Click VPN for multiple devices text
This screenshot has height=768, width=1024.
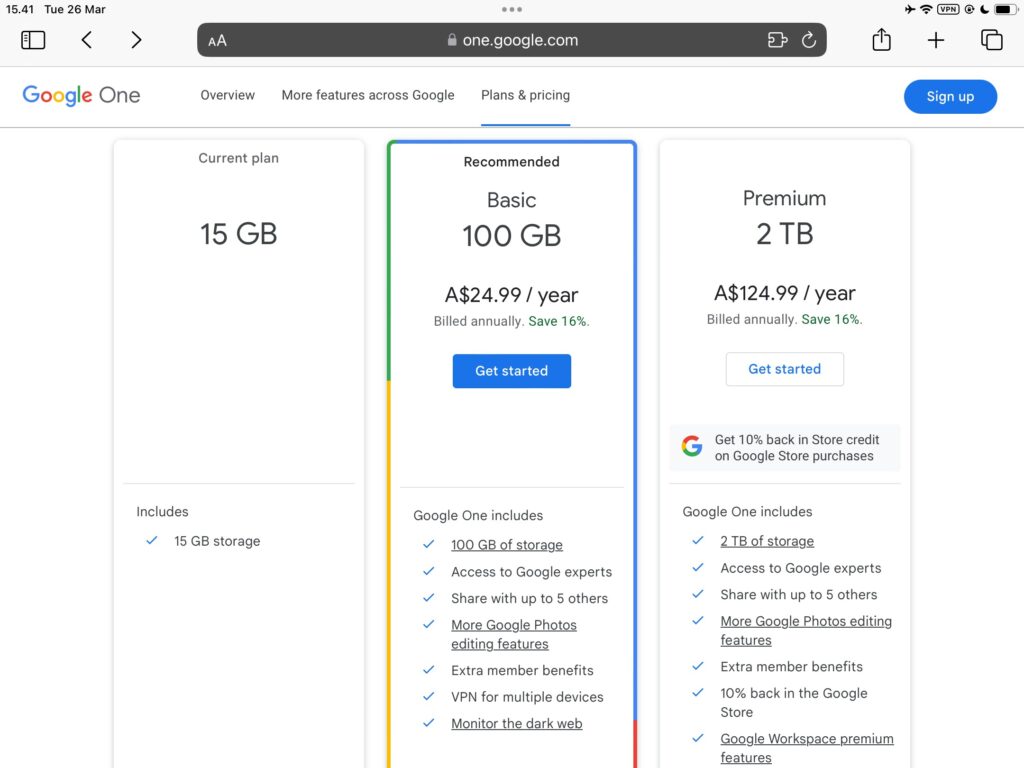[527, 697]
